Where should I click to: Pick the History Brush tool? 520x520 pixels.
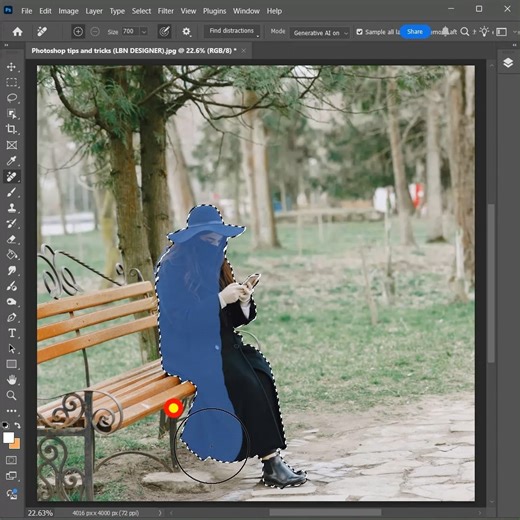point(11,223)
